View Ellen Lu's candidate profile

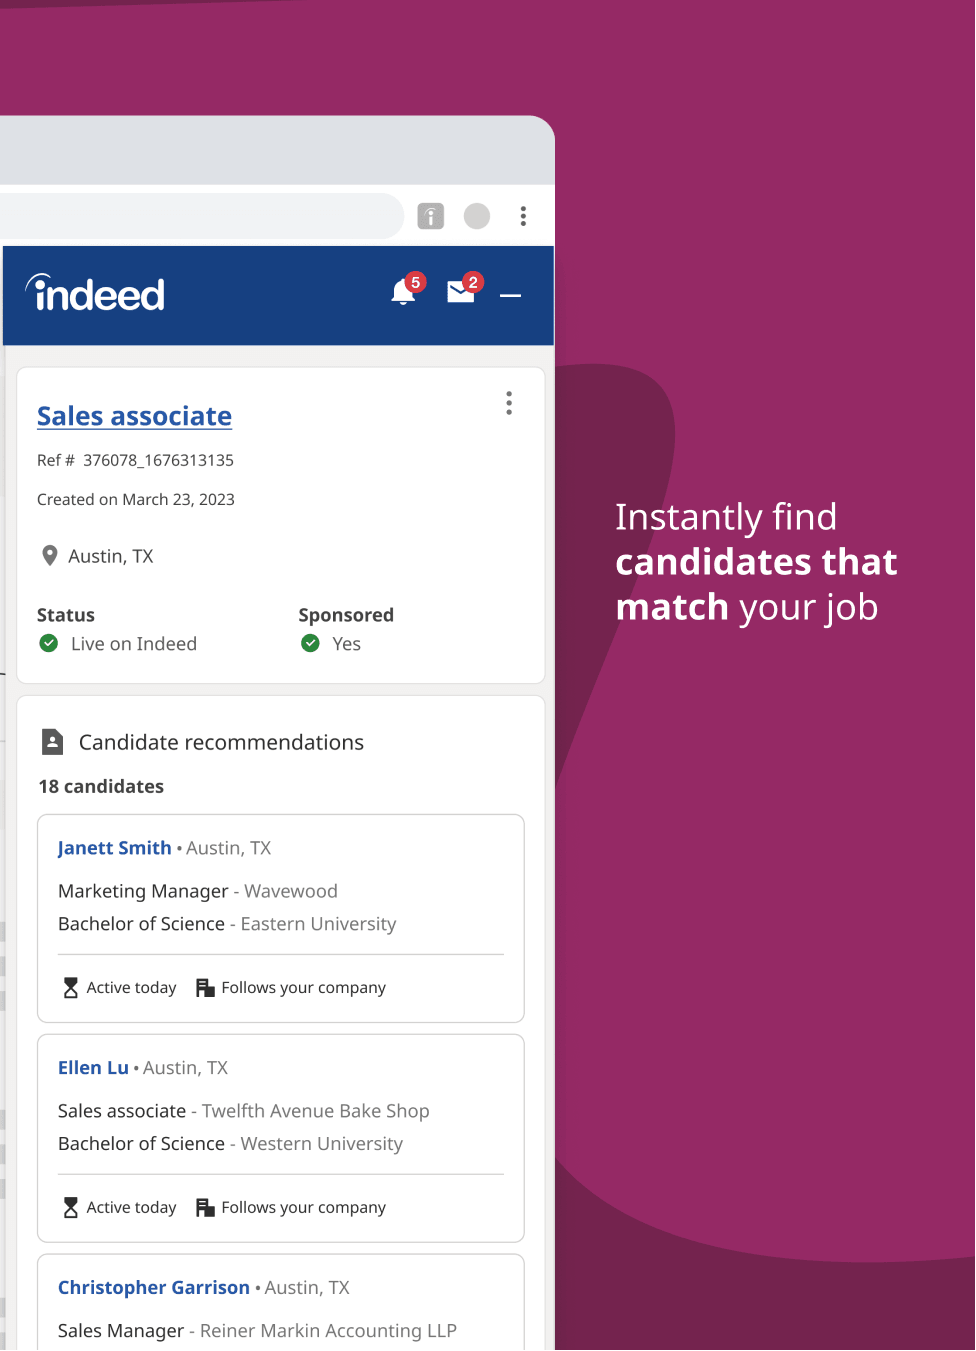point(92,1067)
